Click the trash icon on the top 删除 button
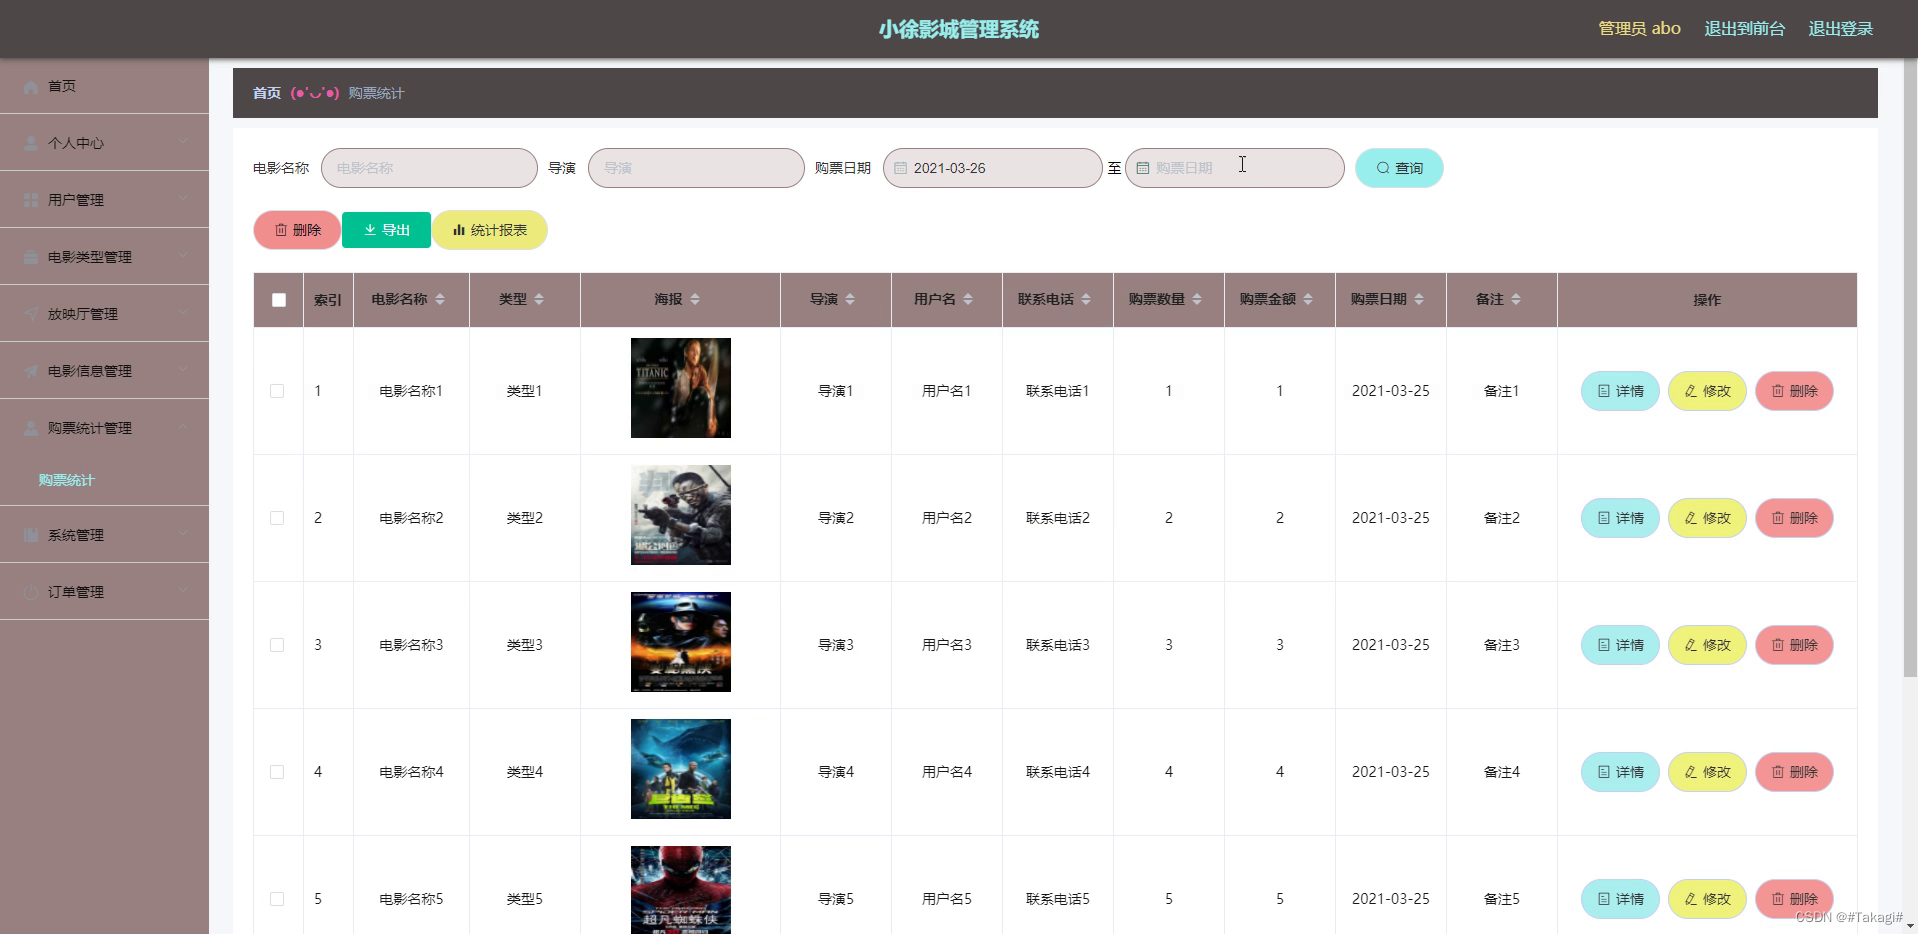Viewport: 1918px width, 934px height. (280, 230)
